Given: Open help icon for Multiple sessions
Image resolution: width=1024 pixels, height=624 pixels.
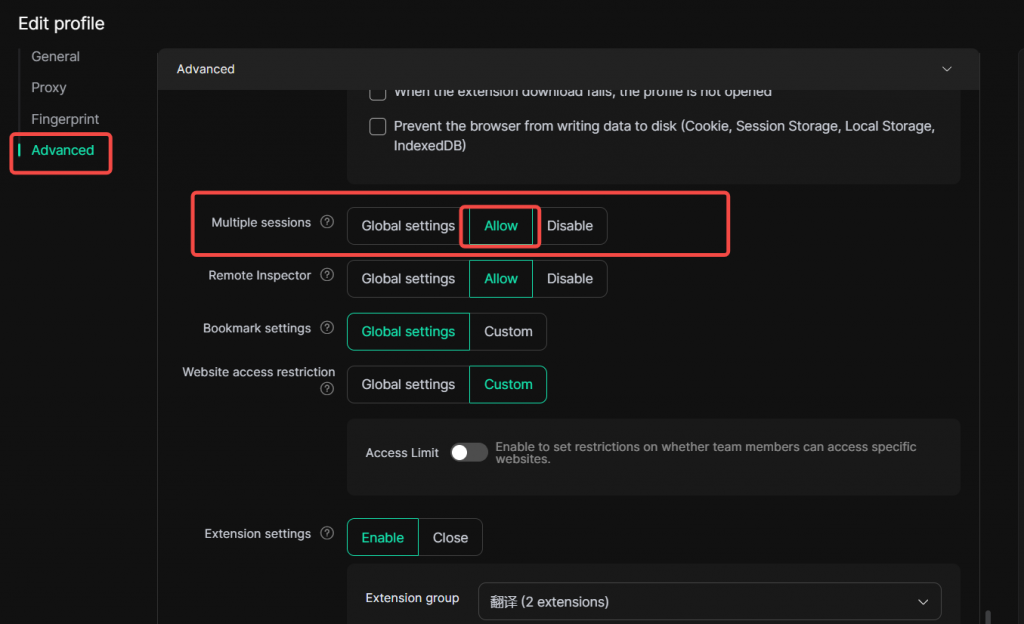Looking at the screenshot, I should click(327, 222).
